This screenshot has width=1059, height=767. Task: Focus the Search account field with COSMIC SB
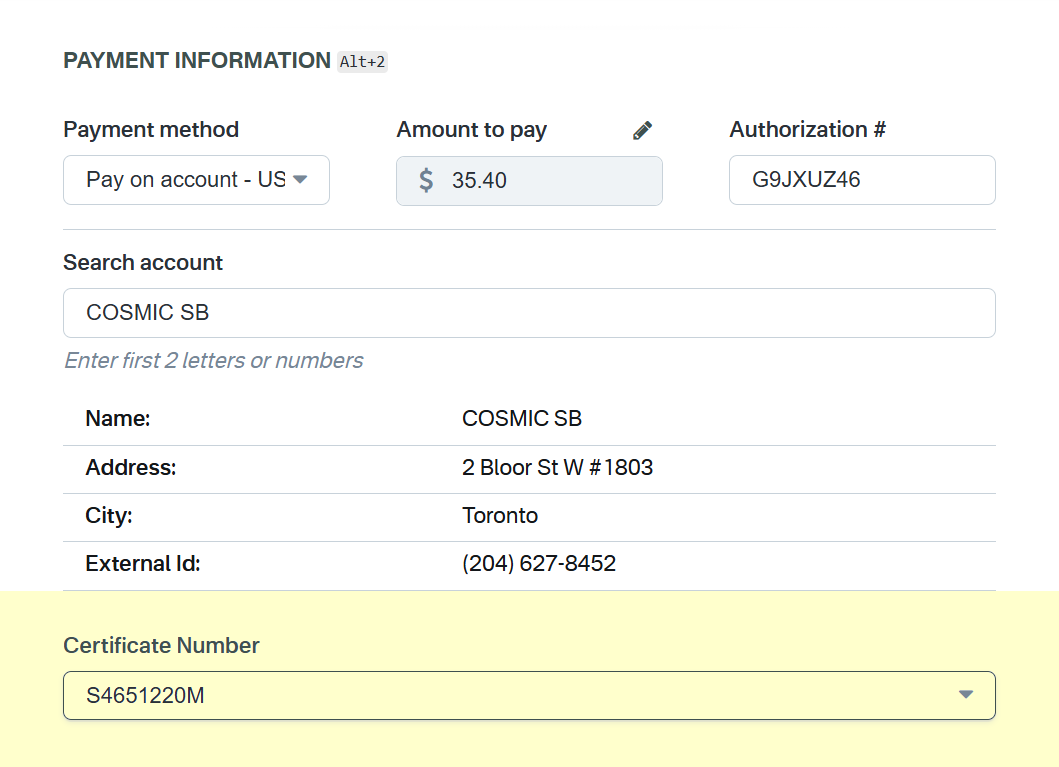[529, 313]
